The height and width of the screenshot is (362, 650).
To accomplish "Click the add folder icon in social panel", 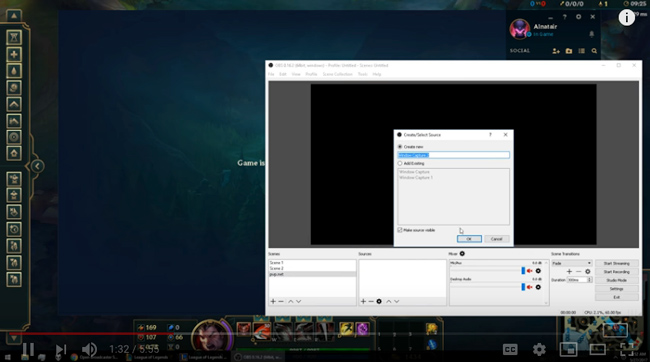I will [x=569, y=51].
